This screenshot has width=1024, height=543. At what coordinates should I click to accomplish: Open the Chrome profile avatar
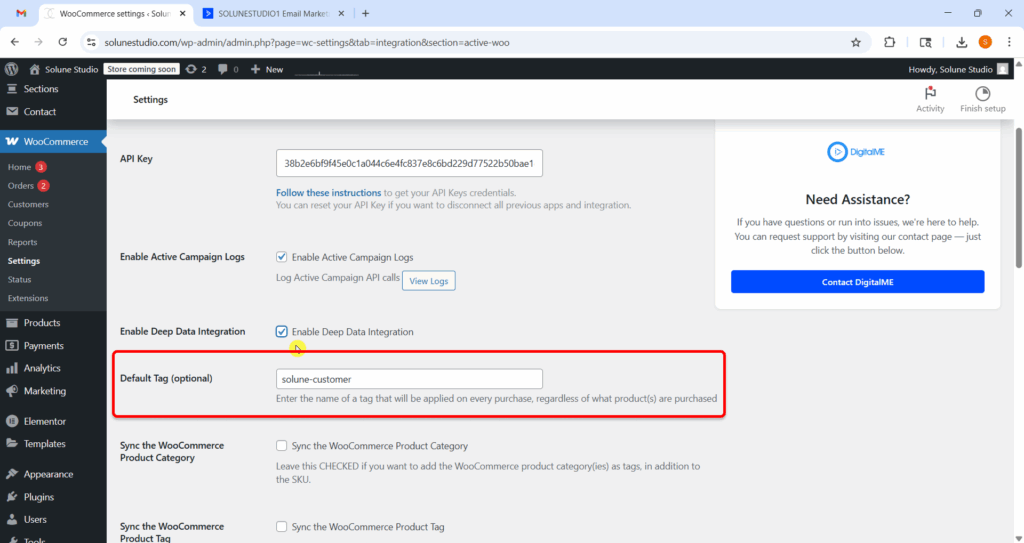coord(985,42)
